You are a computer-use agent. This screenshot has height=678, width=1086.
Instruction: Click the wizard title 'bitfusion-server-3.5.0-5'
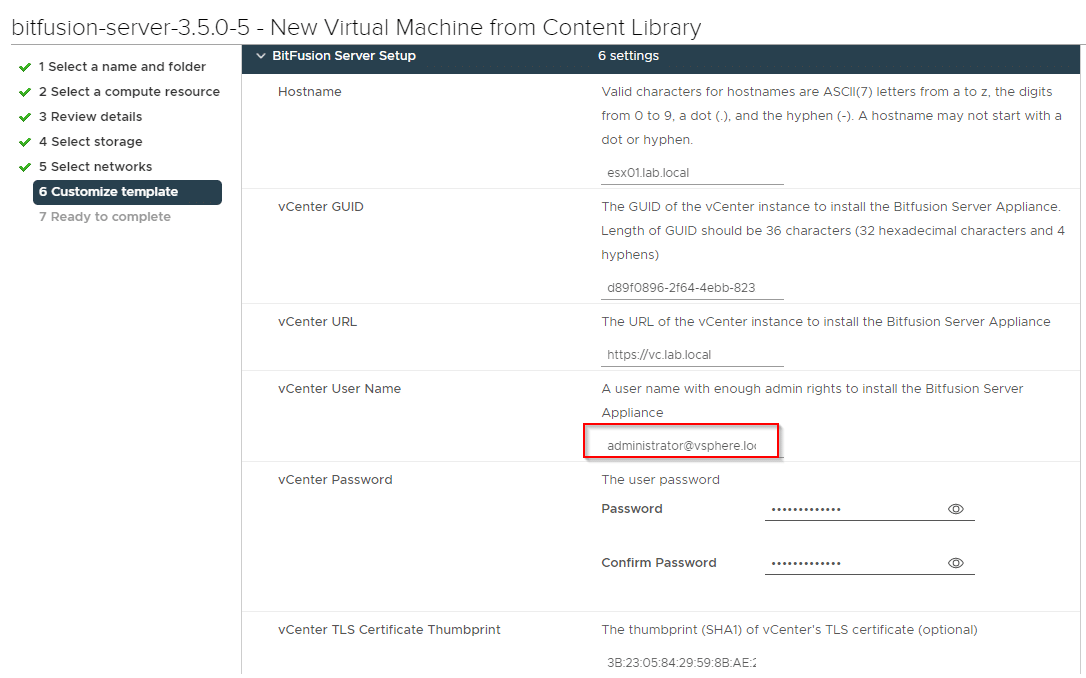tap(130, 27)
